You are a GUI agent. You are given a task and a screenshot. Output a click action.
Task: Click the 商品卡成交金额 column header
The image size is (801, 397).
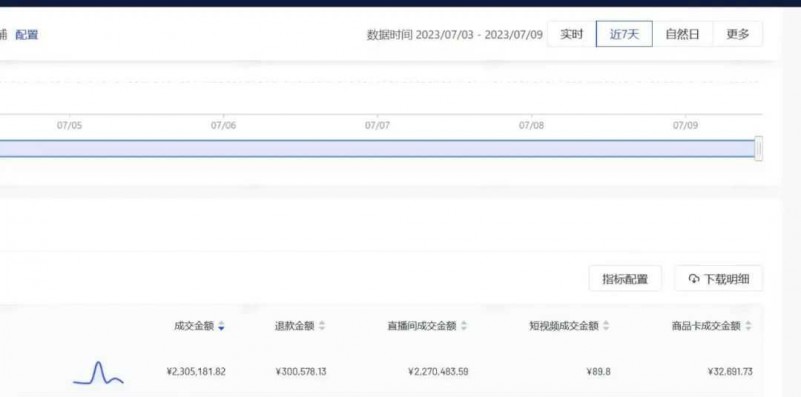706,326
